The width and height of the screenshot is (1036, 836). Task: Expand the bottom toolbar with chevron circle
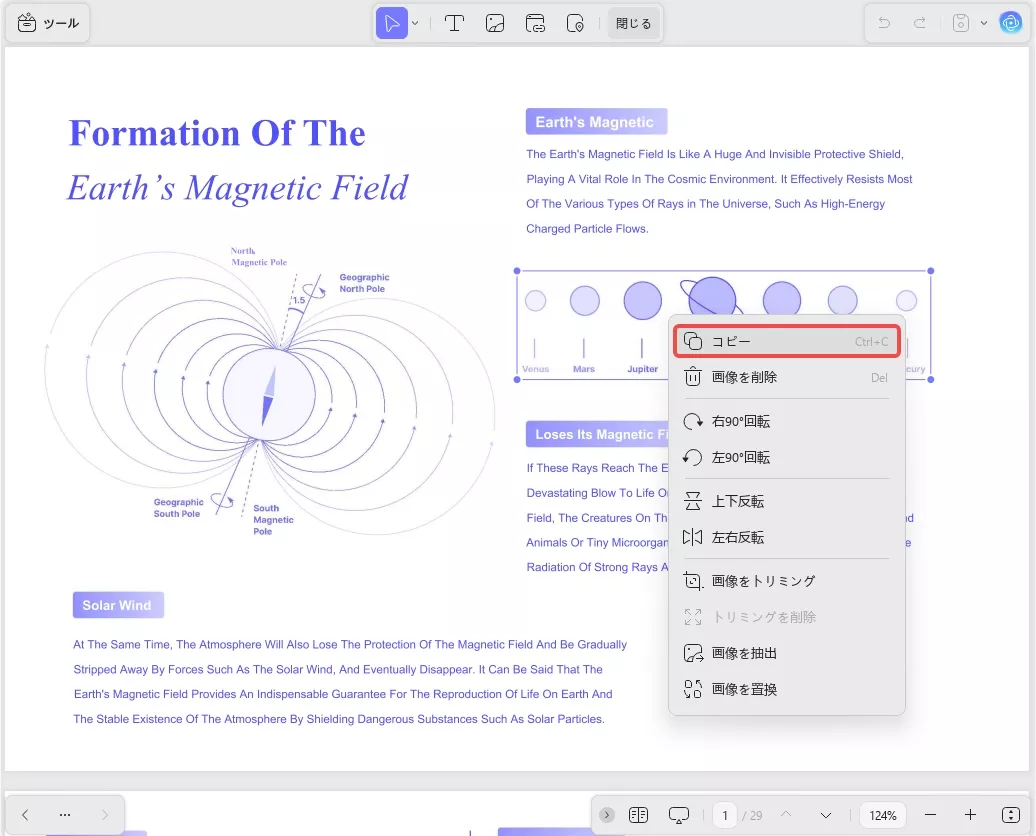coord(607,815)
